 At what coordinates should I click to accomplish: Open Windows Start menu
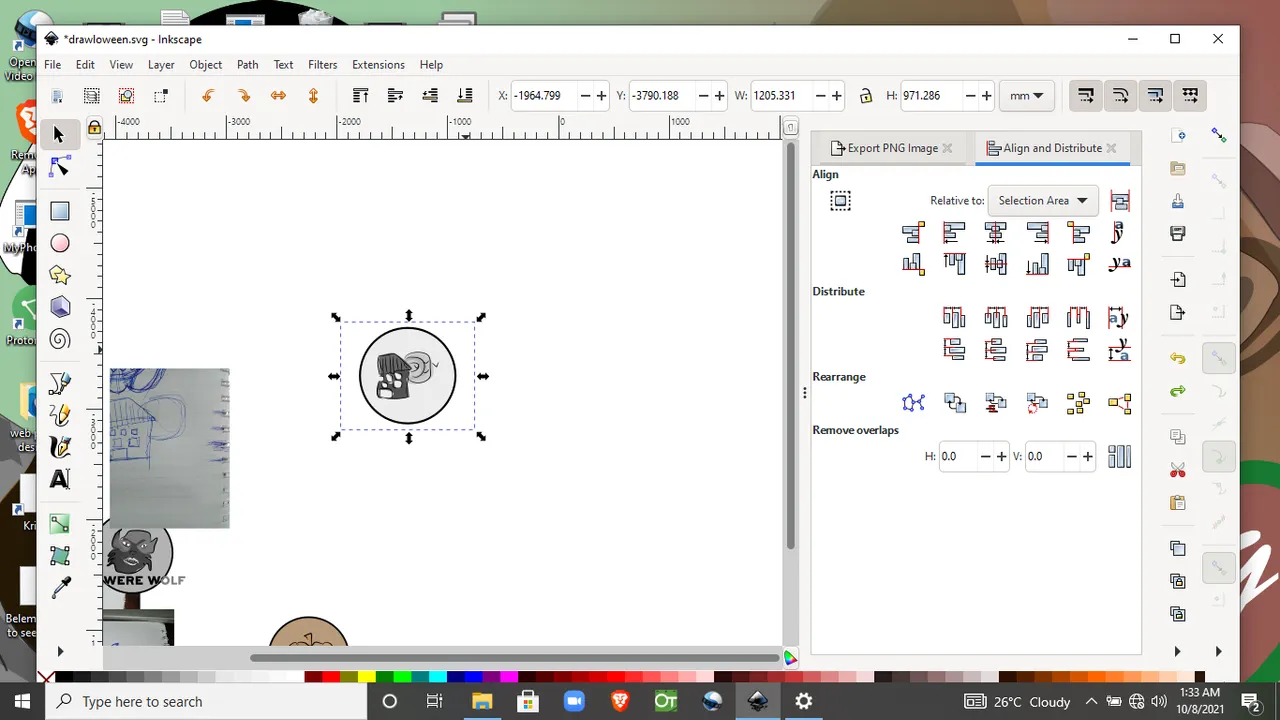tap(23, 701)
